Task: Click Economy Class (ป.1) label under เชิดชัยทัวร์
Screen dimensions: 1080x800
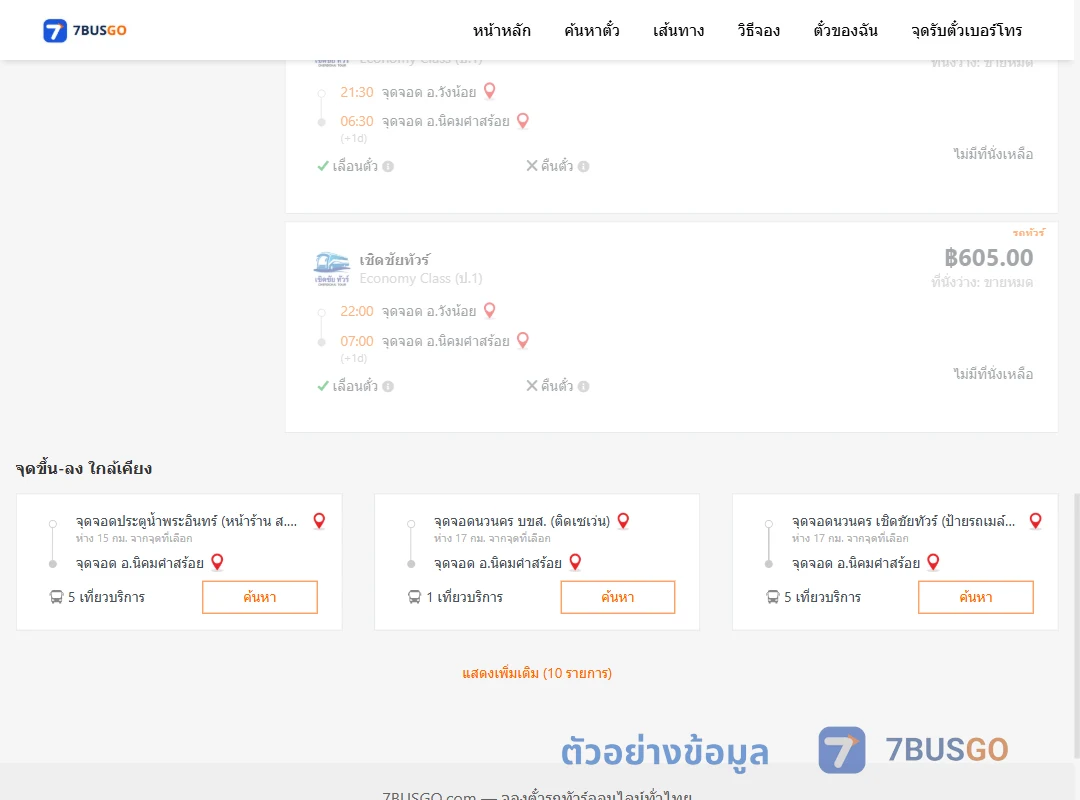Action: pos(421,278)
